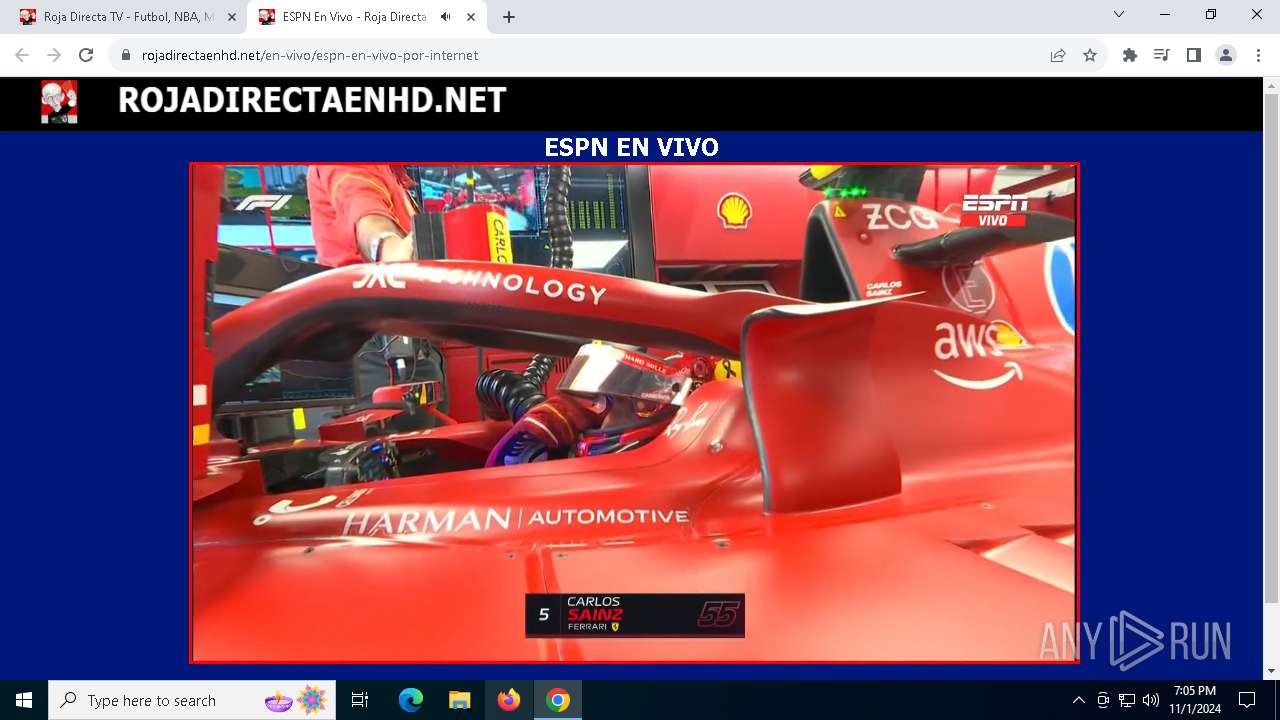The image size is (1280, 720).
Task: Bookmark this page with star icon
Action: pos(1090,55)
